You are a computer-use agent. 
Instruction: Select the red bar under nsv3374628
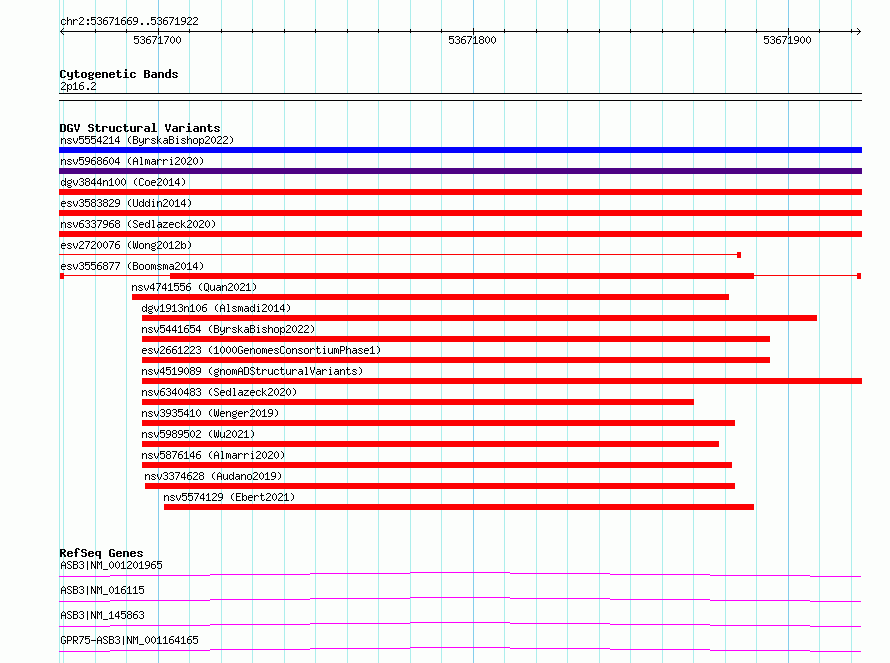click(440, 486)
